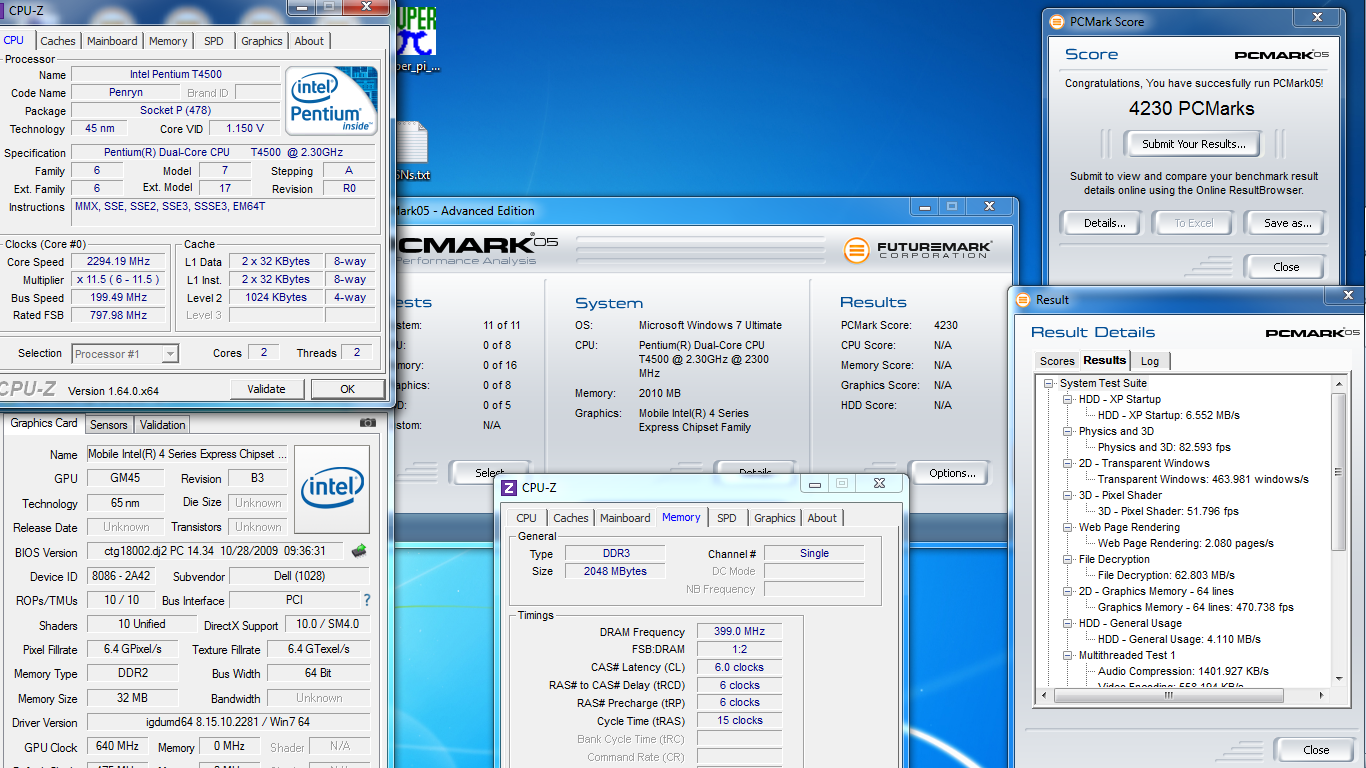Collapse the Multithreaded Test 1 node
This screenshot has height=768, width=1366.
(x=1068, y=655)
